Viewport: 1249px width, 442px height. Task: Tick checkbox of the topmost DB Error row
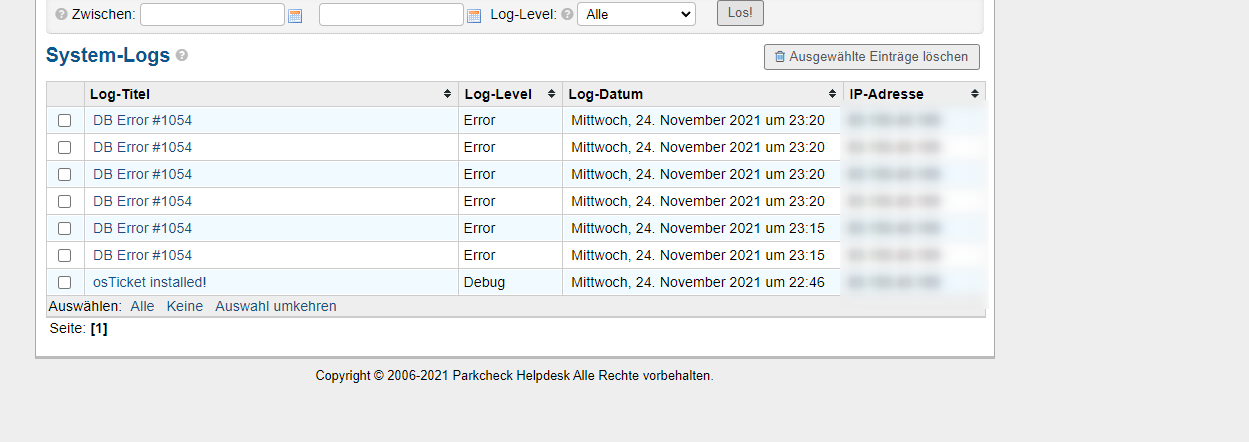coord(65,121)
